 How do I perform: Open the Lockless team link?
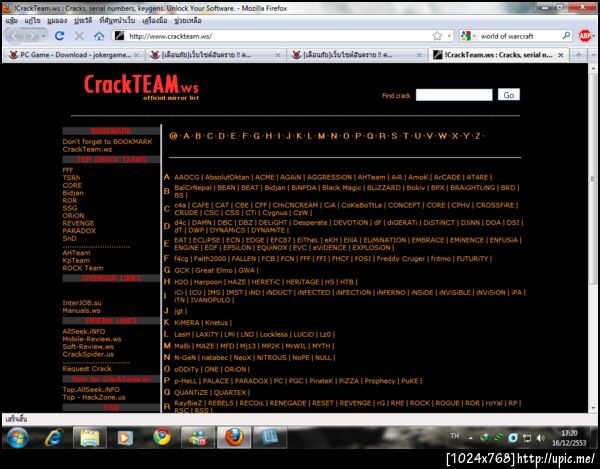click(x=274, y=335)
